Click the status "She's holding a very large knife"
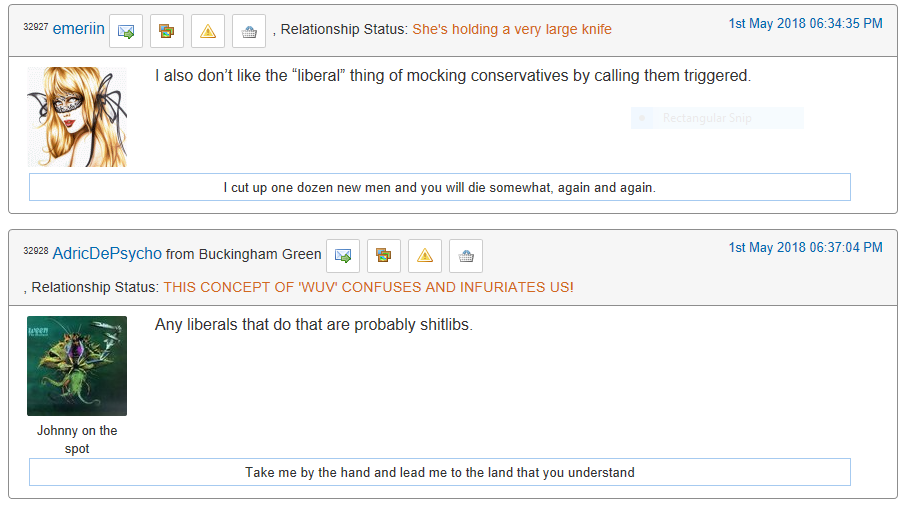903x505 pixels. [512, 29]
